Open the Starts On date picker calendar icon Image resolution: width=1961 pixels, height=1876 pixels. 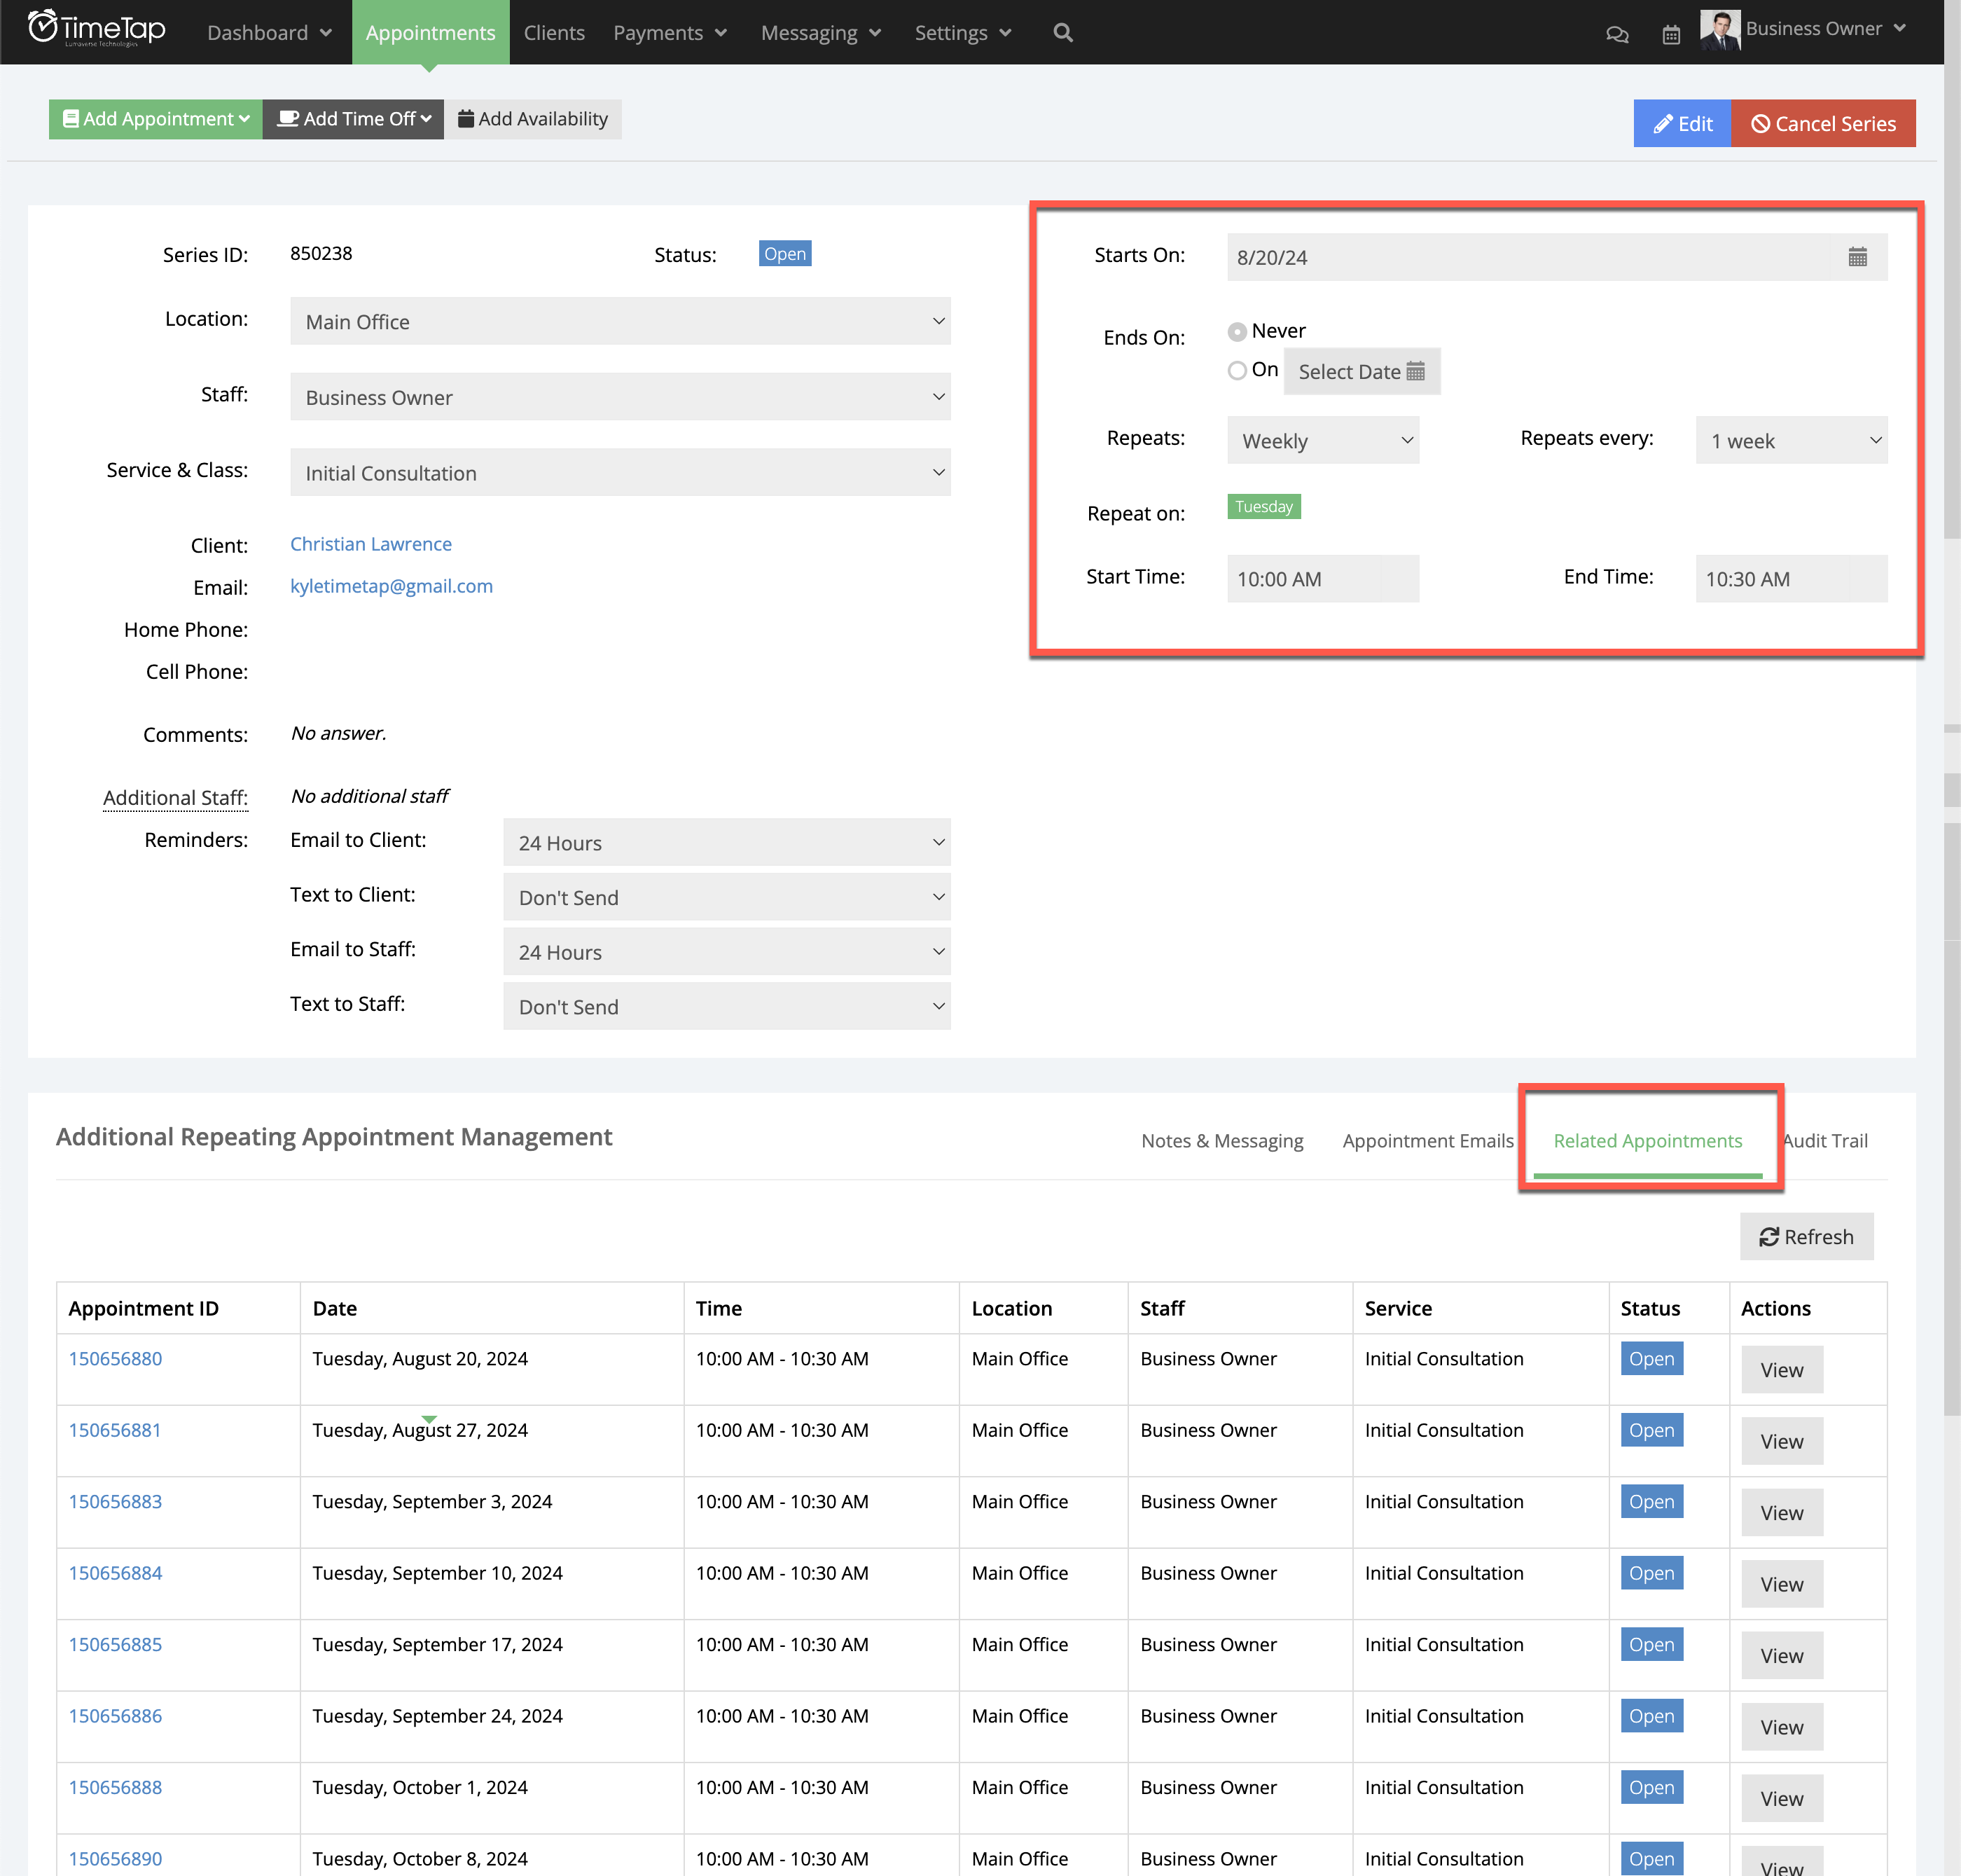(1858, 257)
